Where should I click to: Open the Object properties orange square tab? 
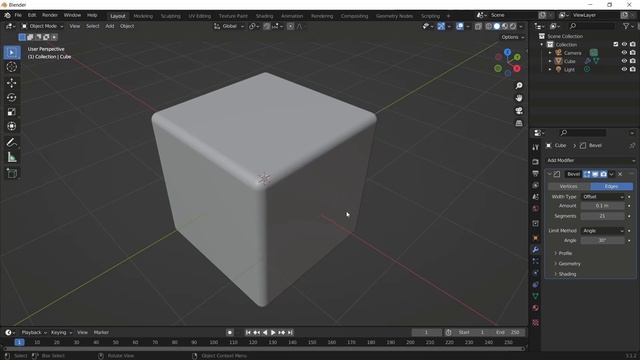tap(536, 238)
